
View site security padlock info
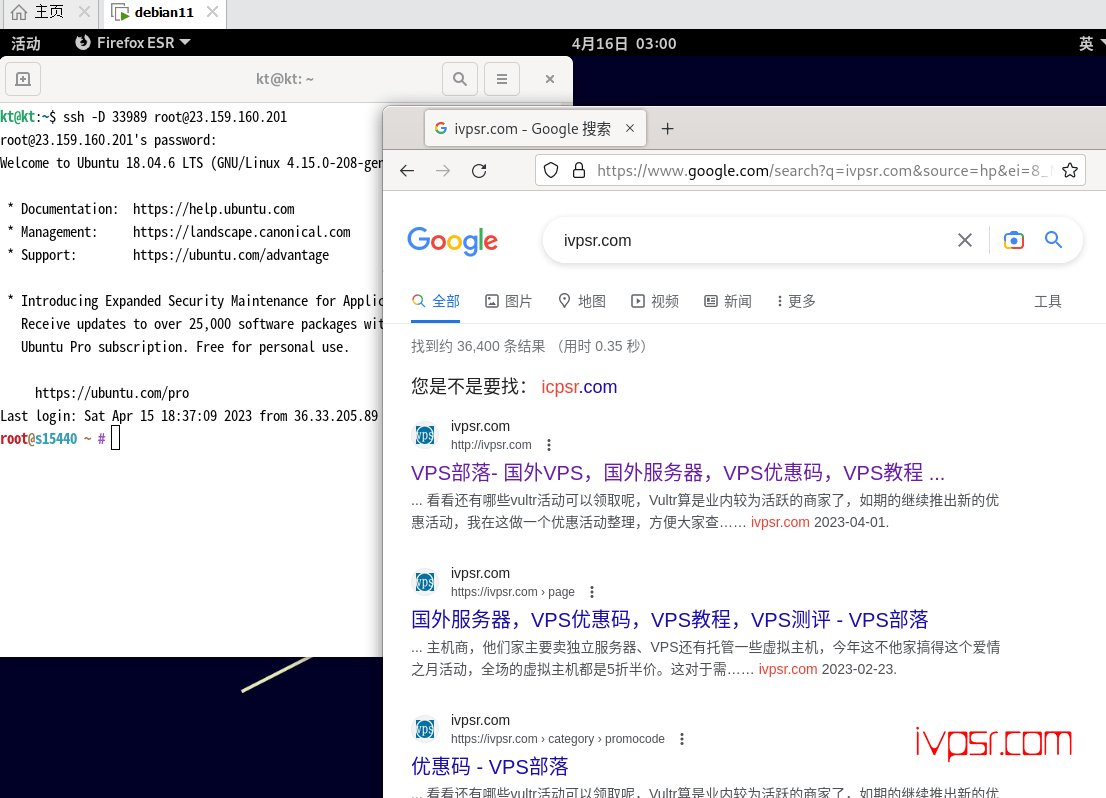tap(579, 171)
